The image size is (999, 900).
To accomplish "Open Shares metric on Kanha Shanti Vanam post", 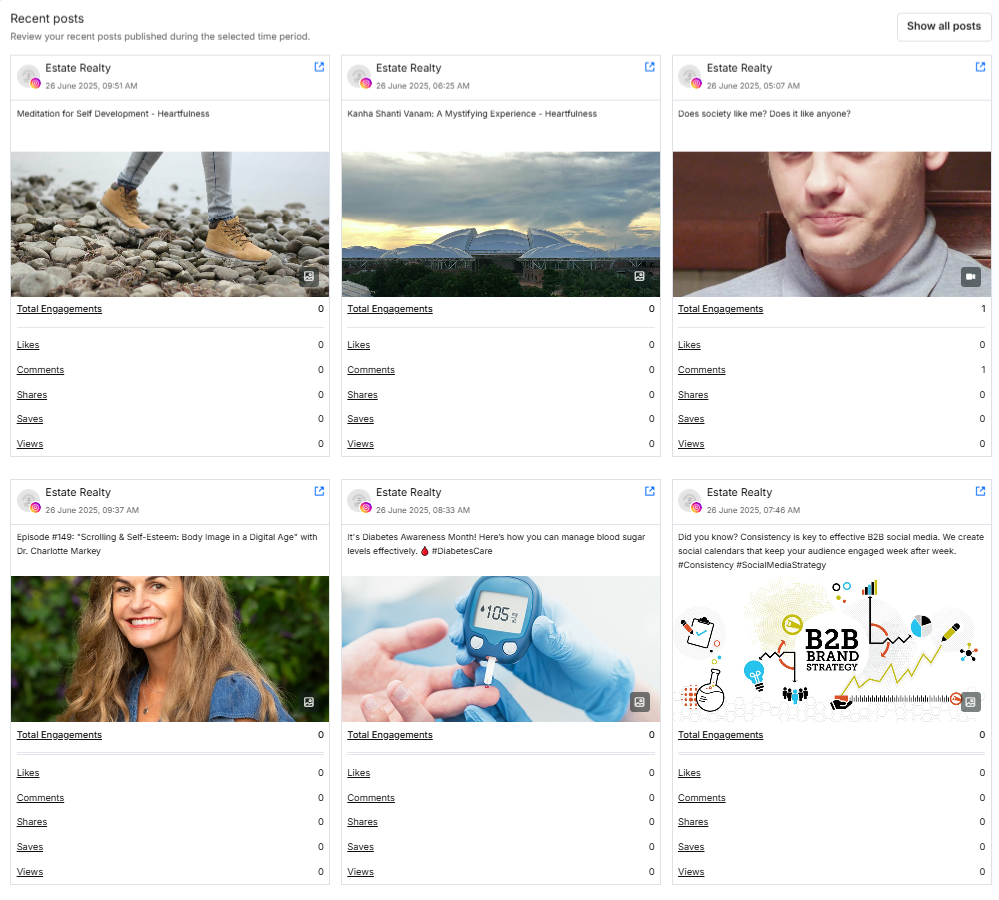I will coord(363,395).
